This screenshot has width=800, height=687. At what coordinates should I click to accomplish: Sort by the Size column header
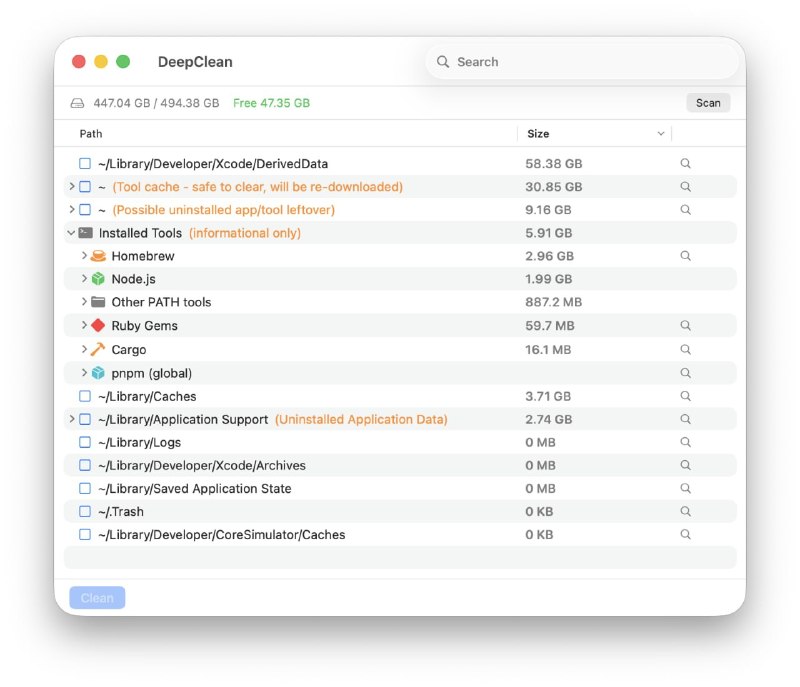[x=538, y=134]
